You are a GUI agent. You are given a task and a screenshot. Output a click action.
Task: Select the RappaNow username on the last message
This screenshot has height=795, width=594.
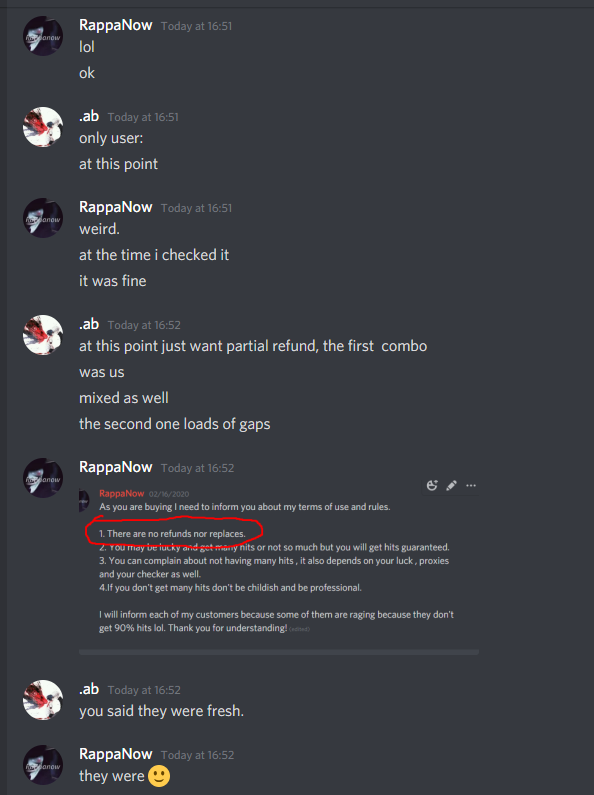point(116,754)
